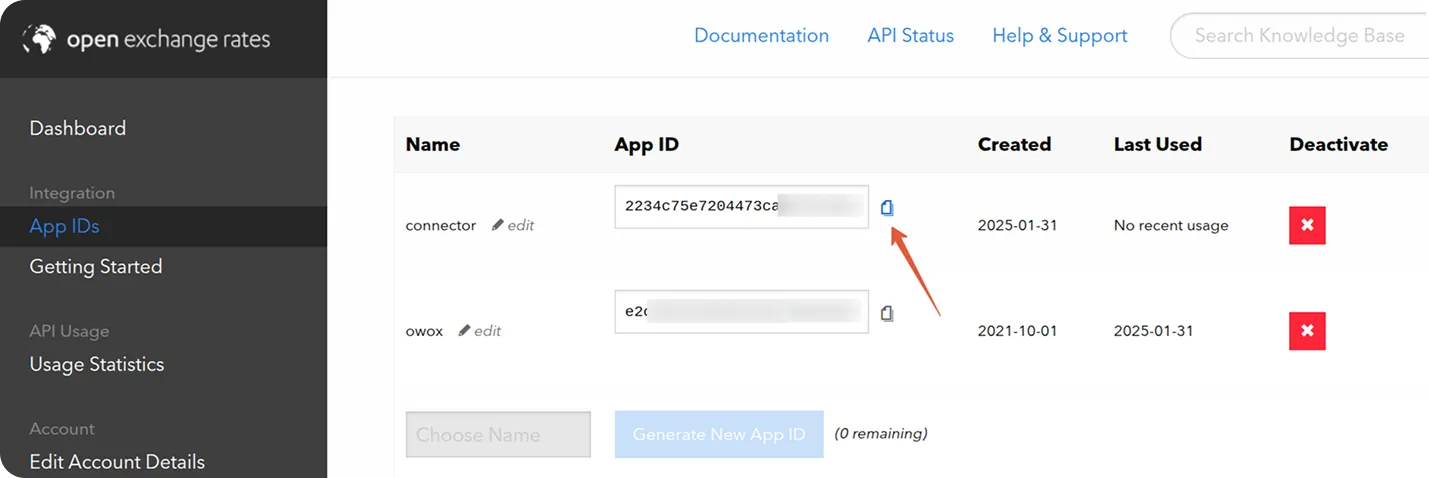Click the Open Exchange Rates globe logo
The image size is (1429, 478).
(x=41, y=39)
